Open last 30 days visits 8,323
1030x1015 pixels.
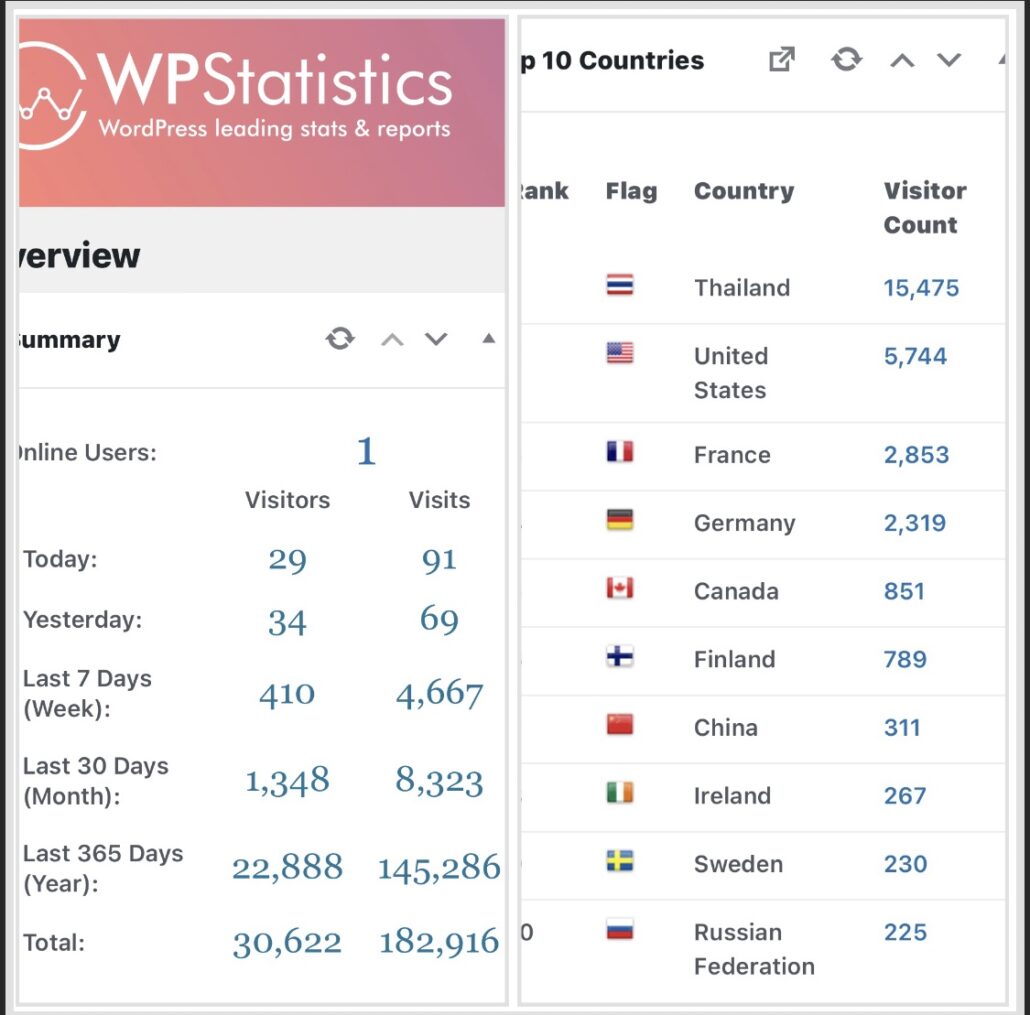pos(439,781)
